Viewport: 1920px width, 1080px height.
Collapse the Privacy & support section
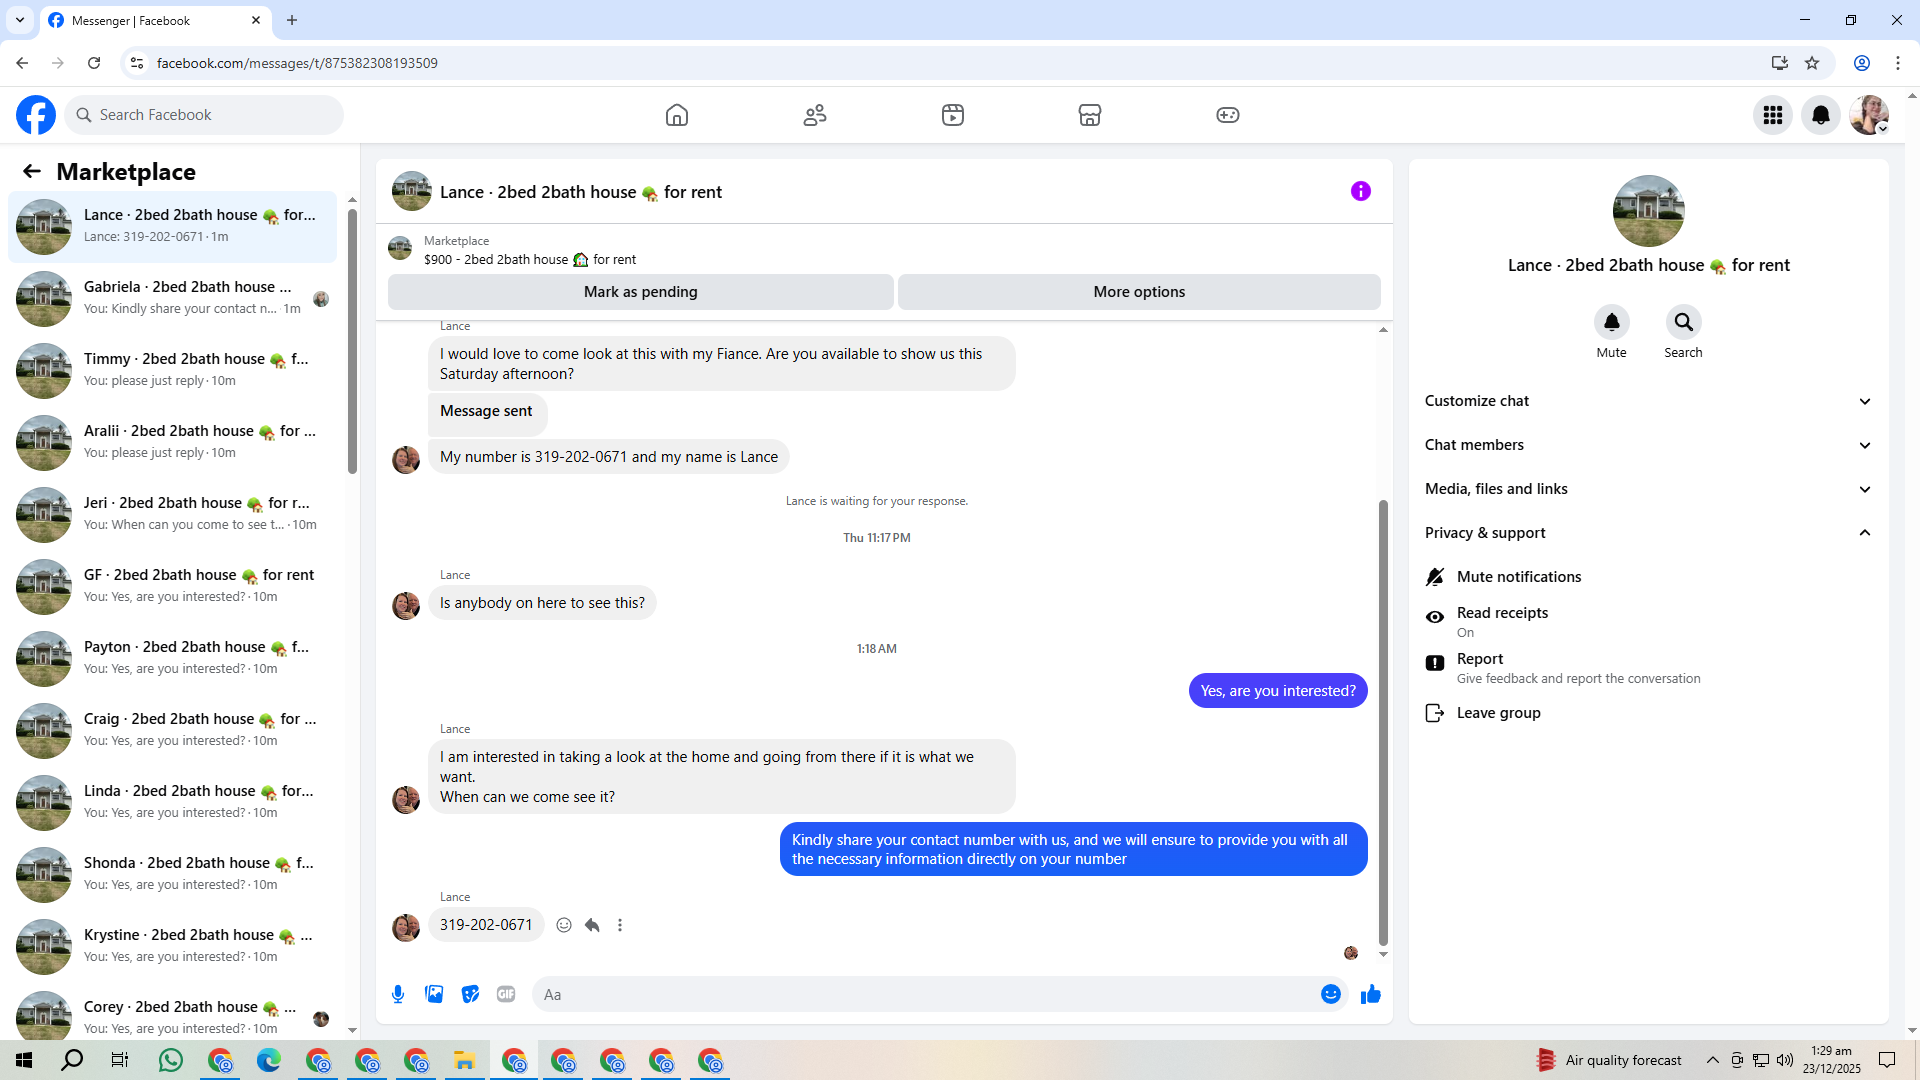(1648, 533)
